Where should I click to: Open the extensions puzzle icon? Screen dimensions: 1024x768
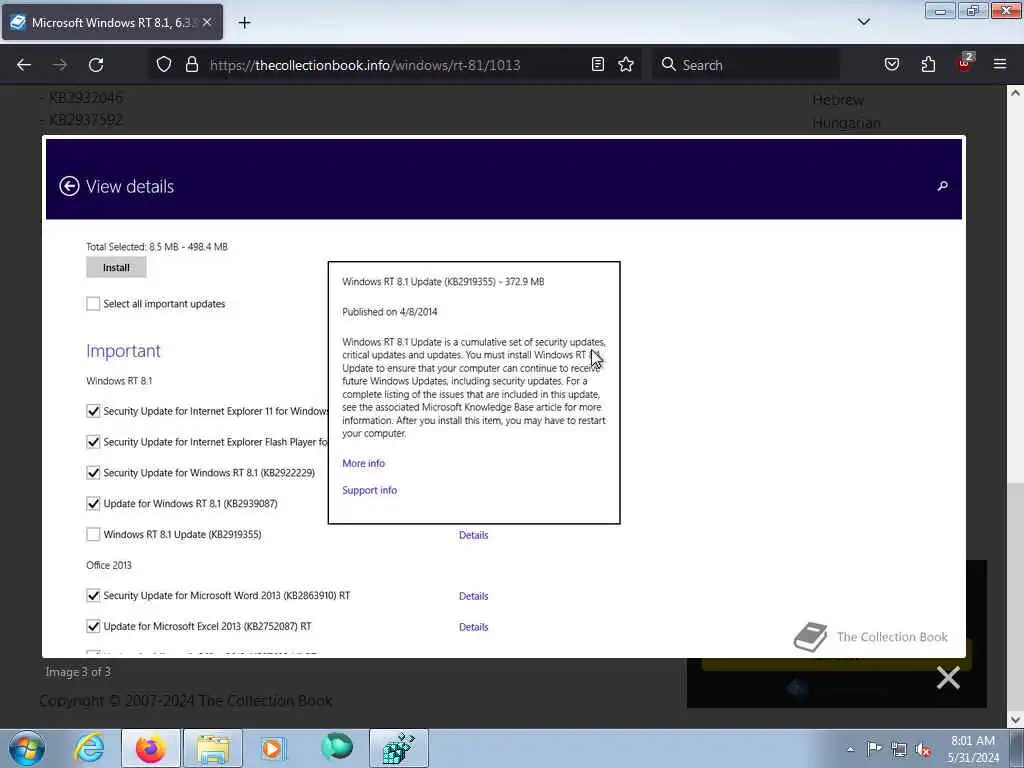click(x=928, y=65)
